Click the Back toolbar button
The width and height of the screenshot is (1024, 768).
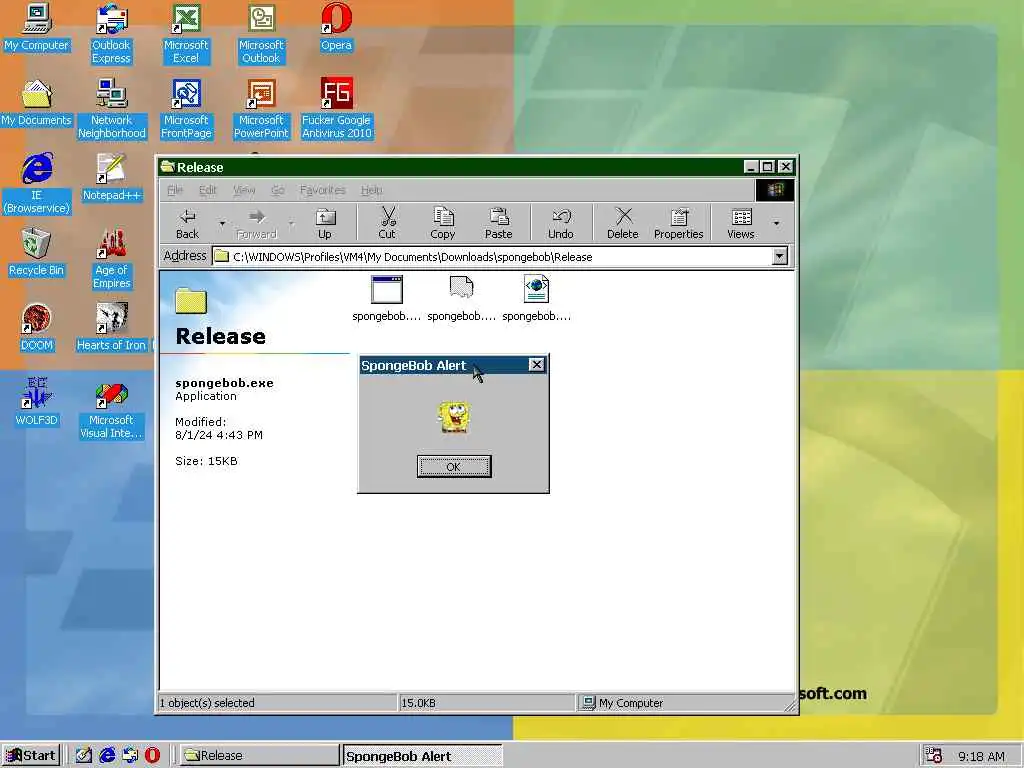click(187, 223)
